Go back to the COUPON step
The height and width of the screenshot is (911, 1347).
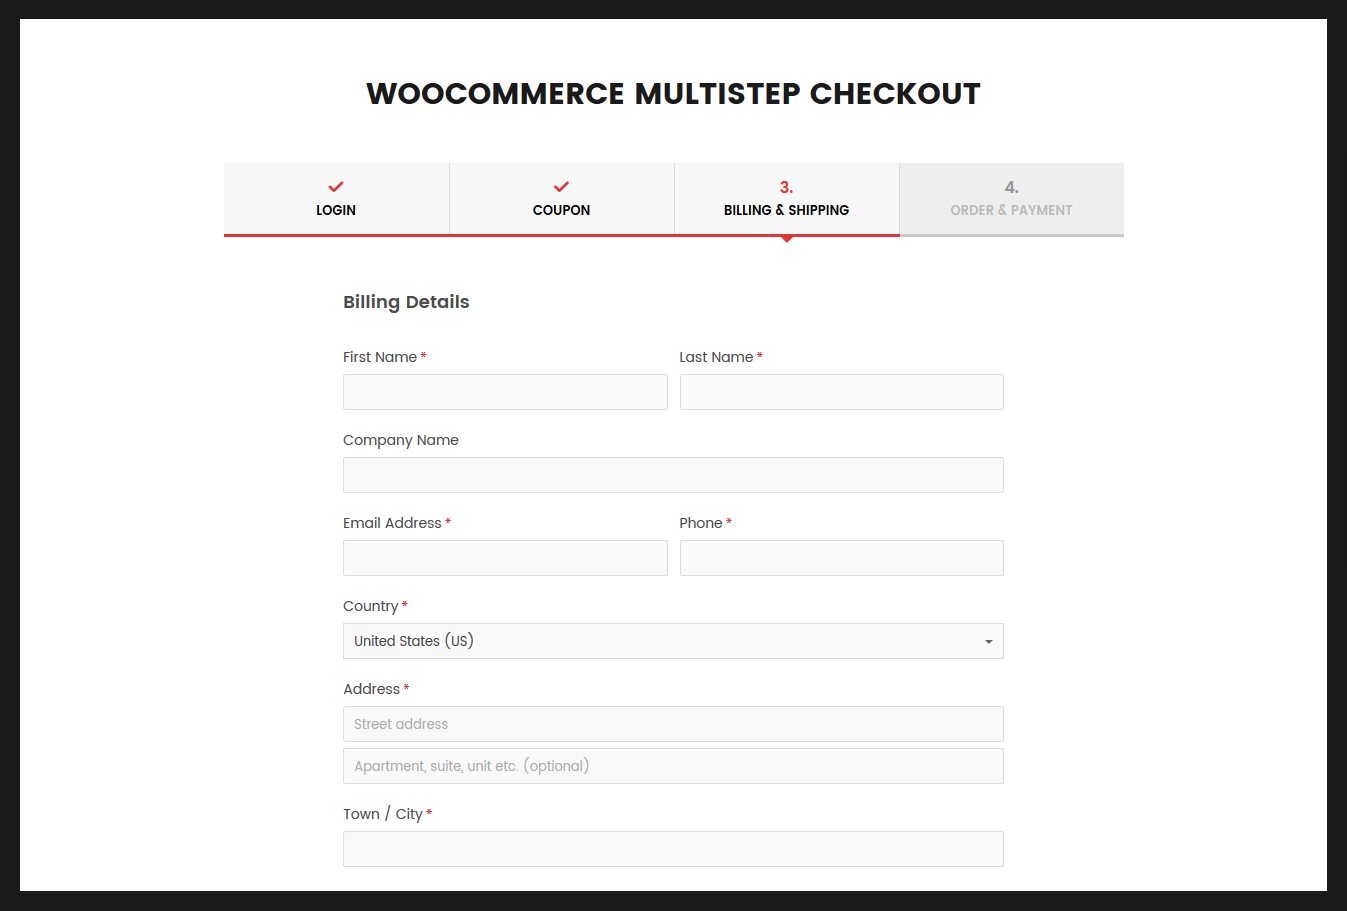click(561, 198)
